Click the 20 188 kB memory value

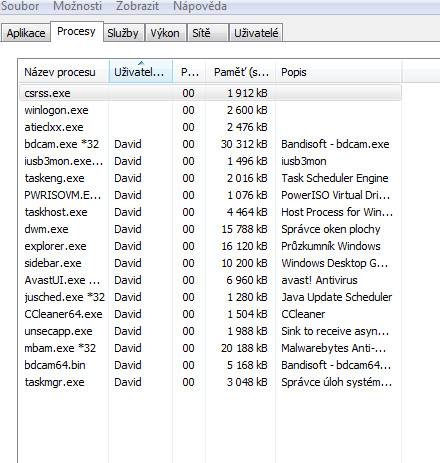pyautogui.click(x=244, y=348)
